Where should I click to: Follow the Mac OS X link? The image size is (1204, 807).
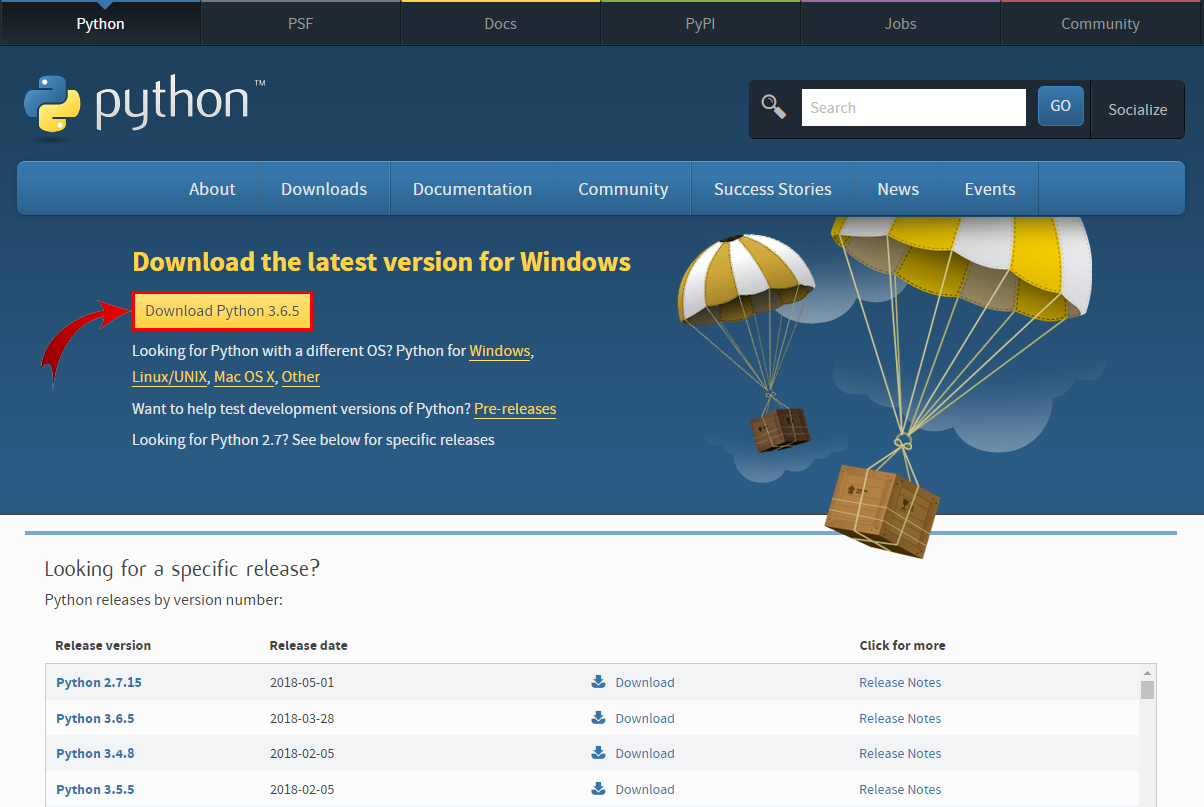(244, 377)
